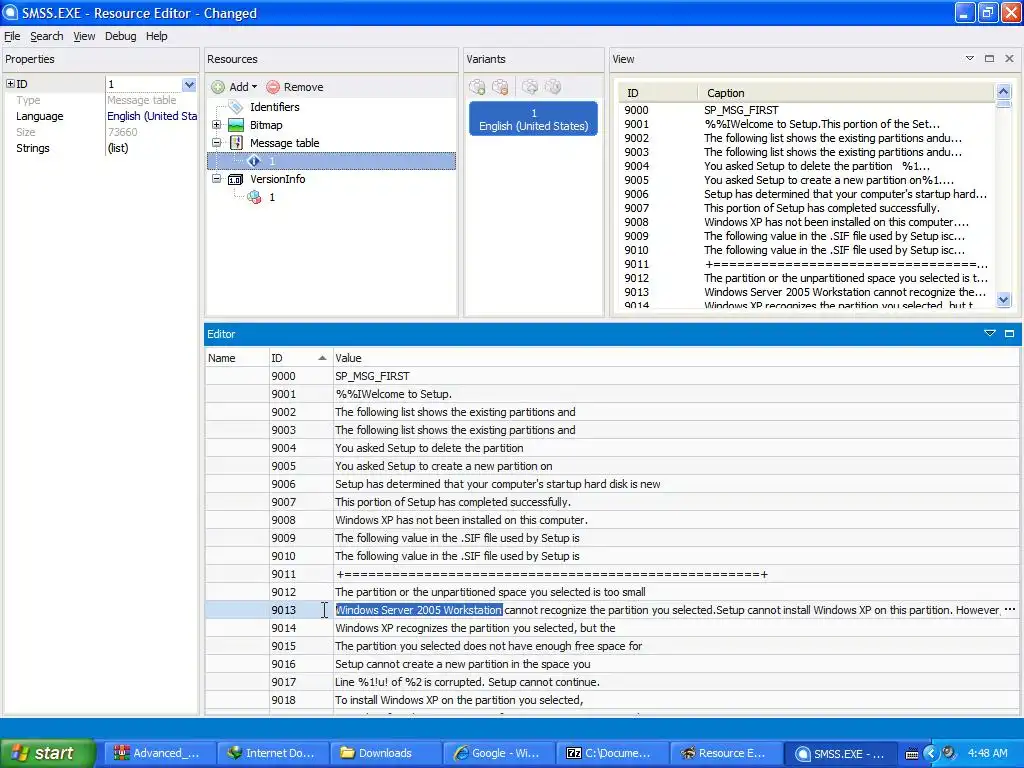Screen dimensions: 1024x768
Task: Switch to the Resource E... taskbar window
Action: coord(724,753)
